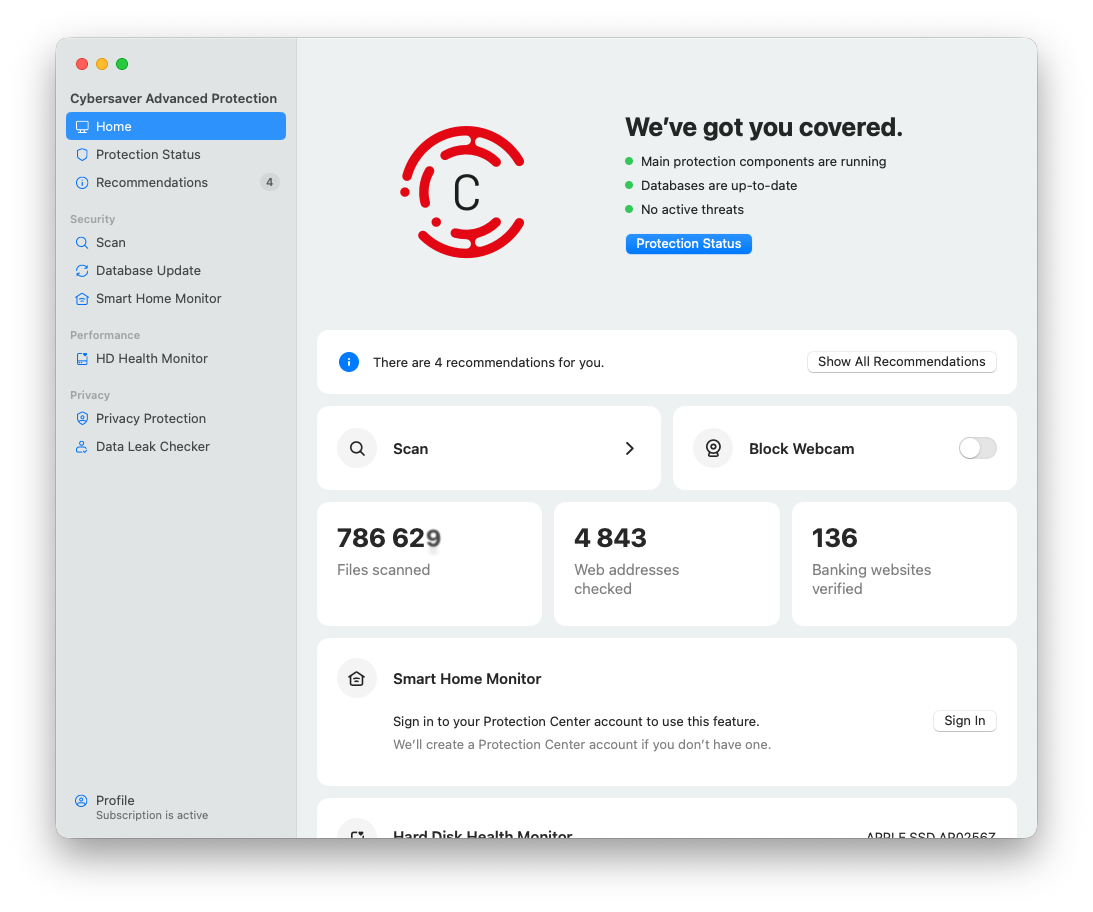Click the Recommendations badge showing 4
This screenshot has width=1093, height=912.
(269, 183)
